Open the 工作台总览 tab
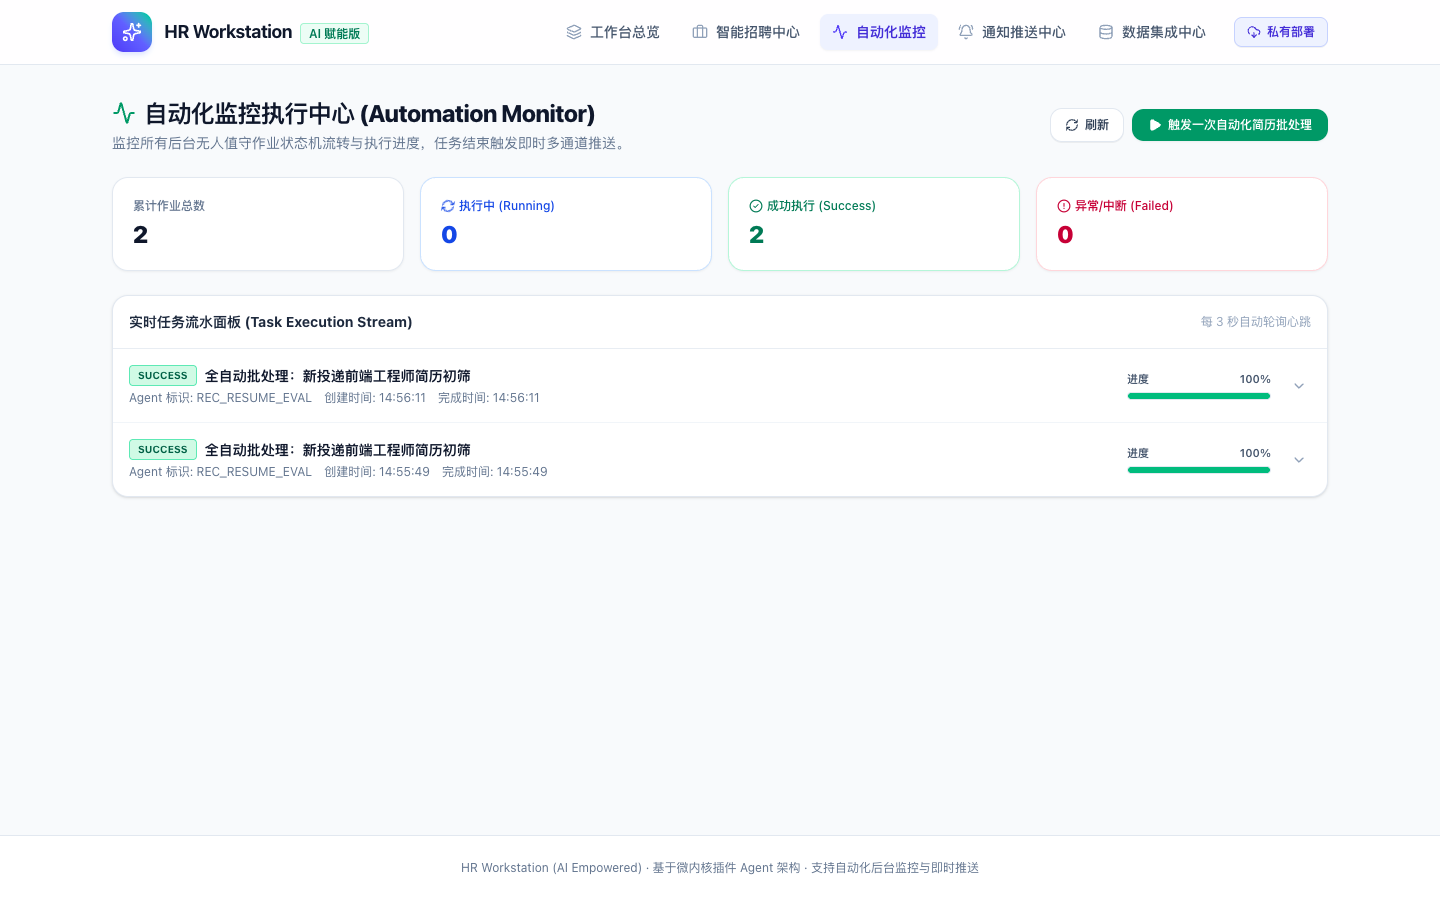 tap(613, 32)
